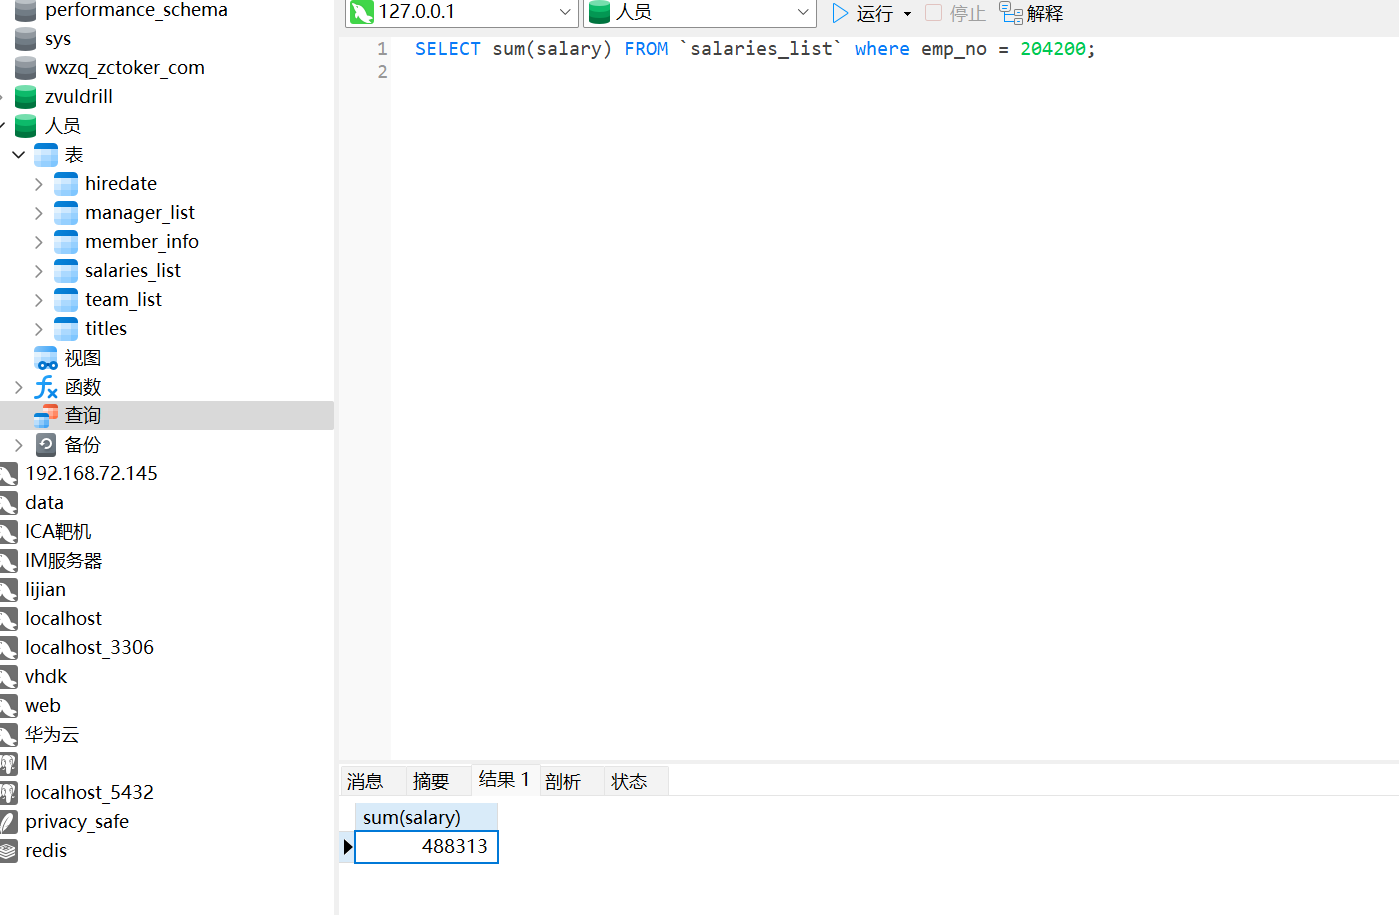Viewport: 1399px width, 915px height.
Task: Click the ICA靶机 connection icon
Action: tap(8, 532)
